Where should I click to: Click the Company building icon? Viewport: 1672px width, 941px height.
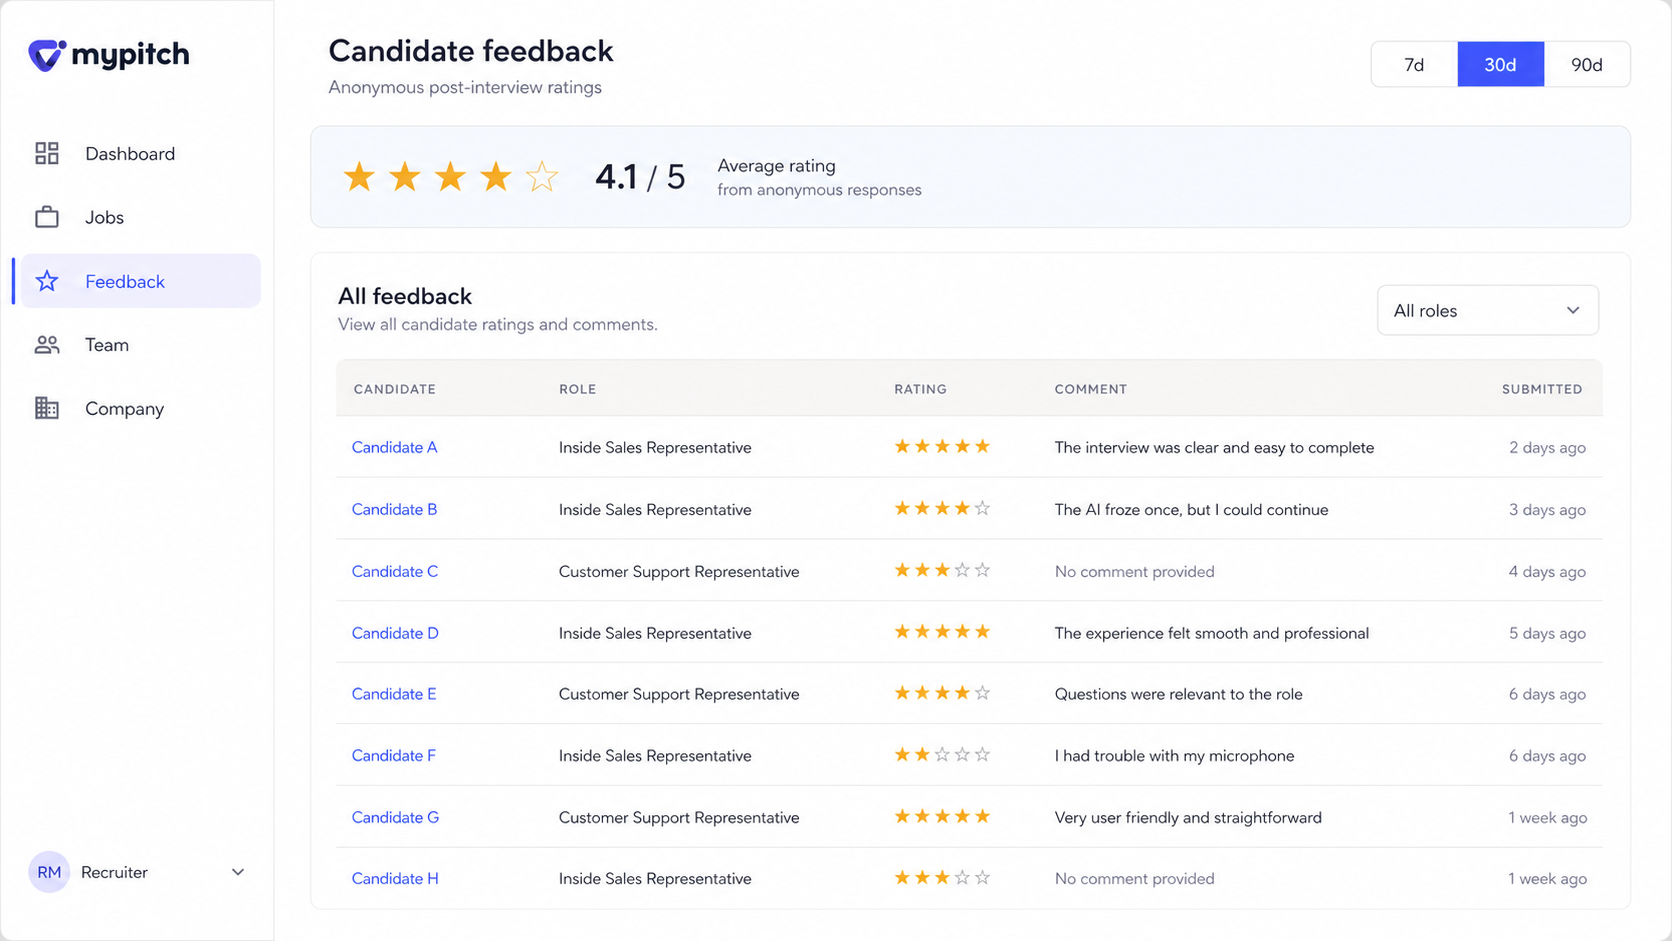point(47,408)
